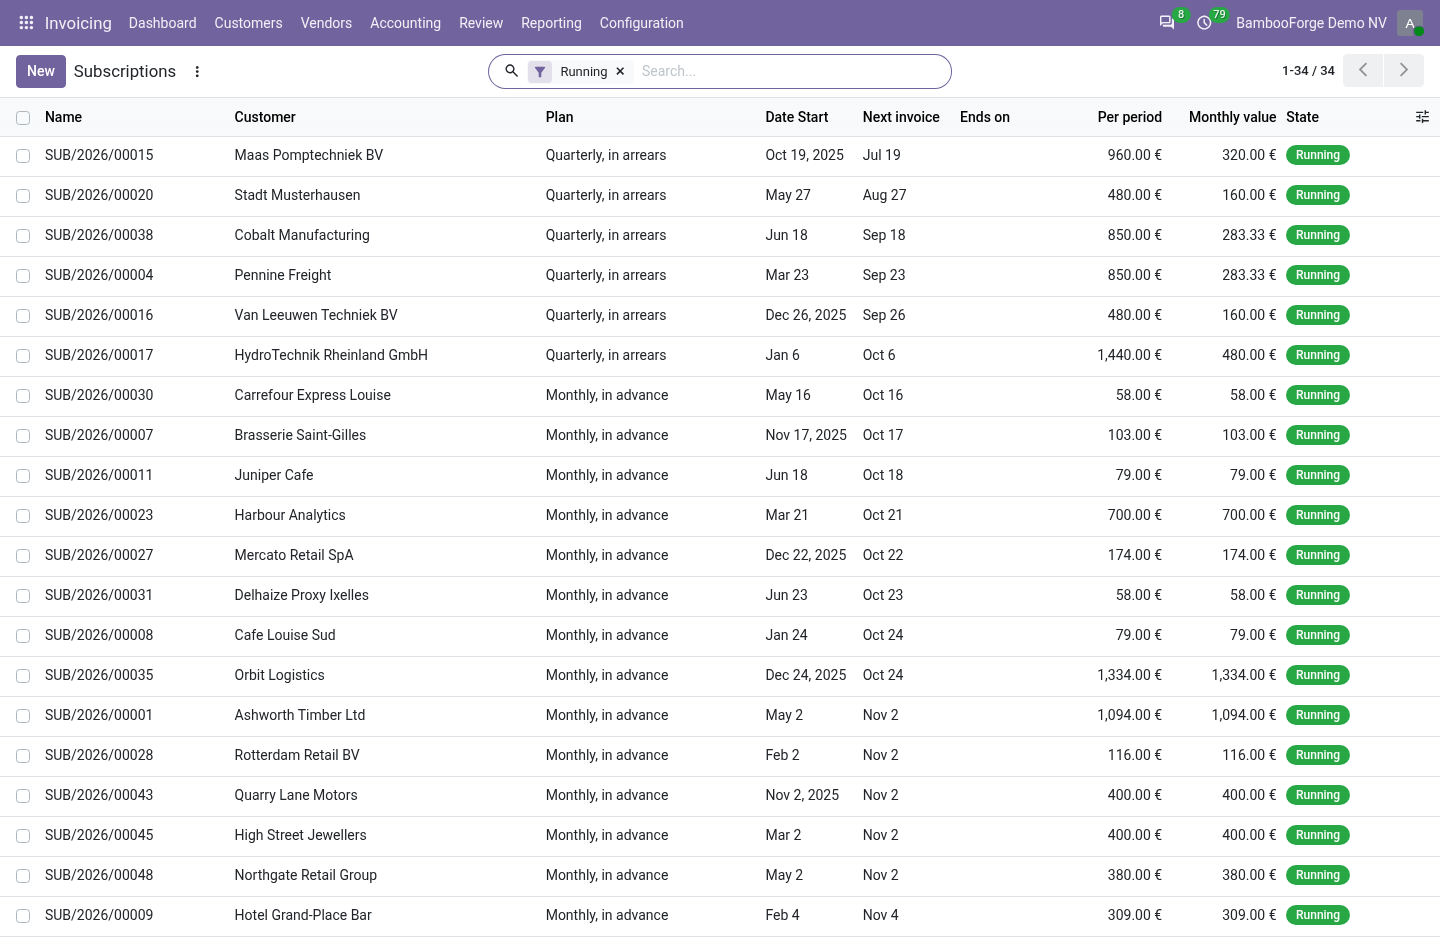Open the Vendors menu
Viewport: 1440px width, 940px height.
coord(326,23)
